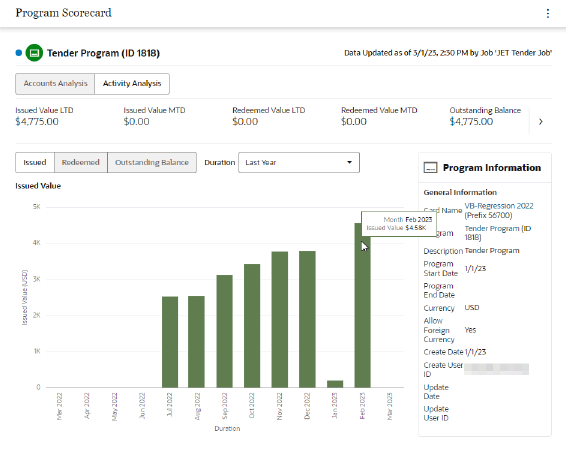The width and height of the screenshot is (566, 452).
Task: Click the Outstanding Balance metric value
Action: [471, 122]
